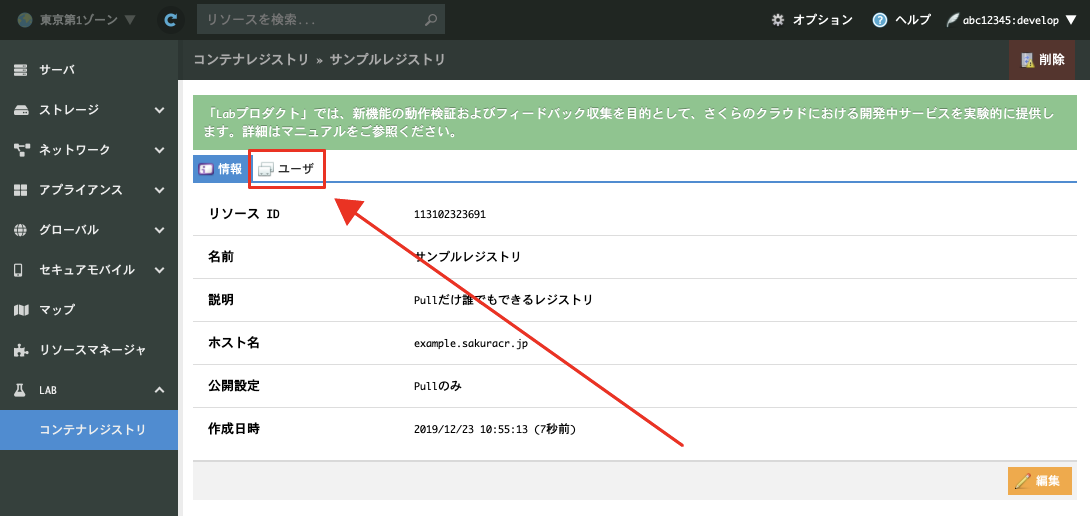Click the 情報 tab card icon

pyautogui.click(x=206, y=169)
